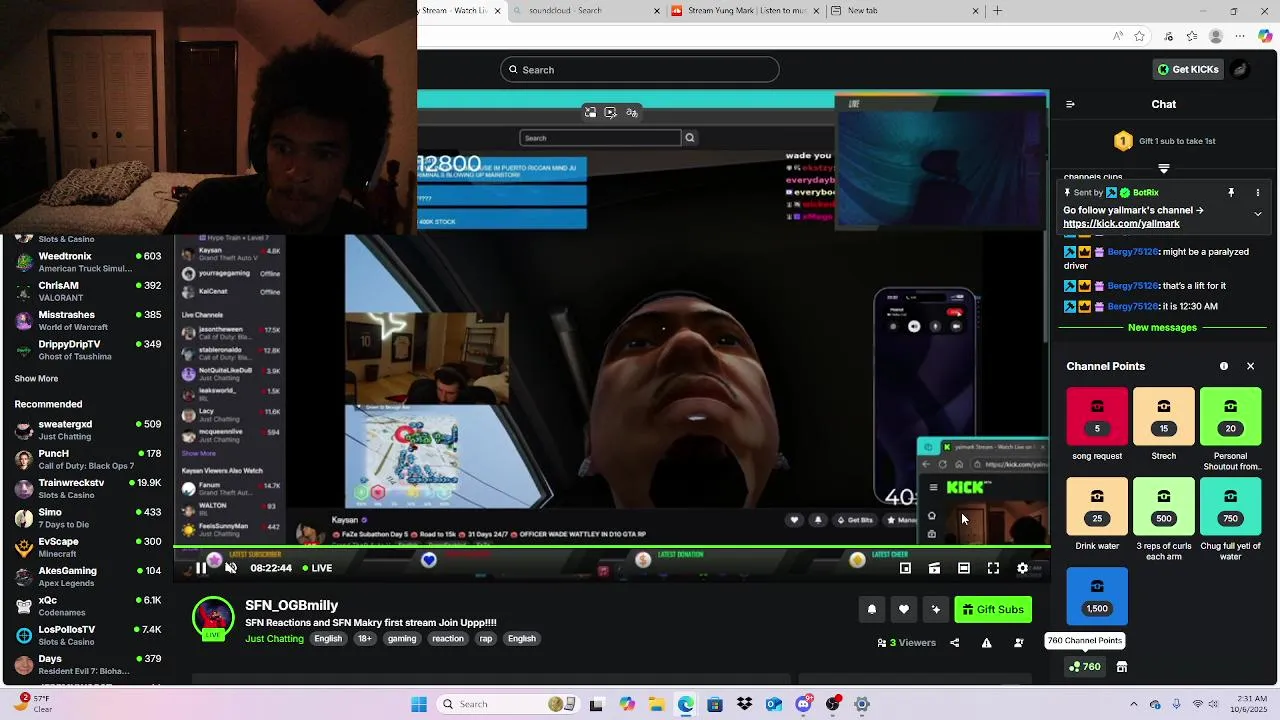Open the Trainwreckstv recommended channel
Image resolution: width=1280 pixels, height=720 pixels.
88,488
